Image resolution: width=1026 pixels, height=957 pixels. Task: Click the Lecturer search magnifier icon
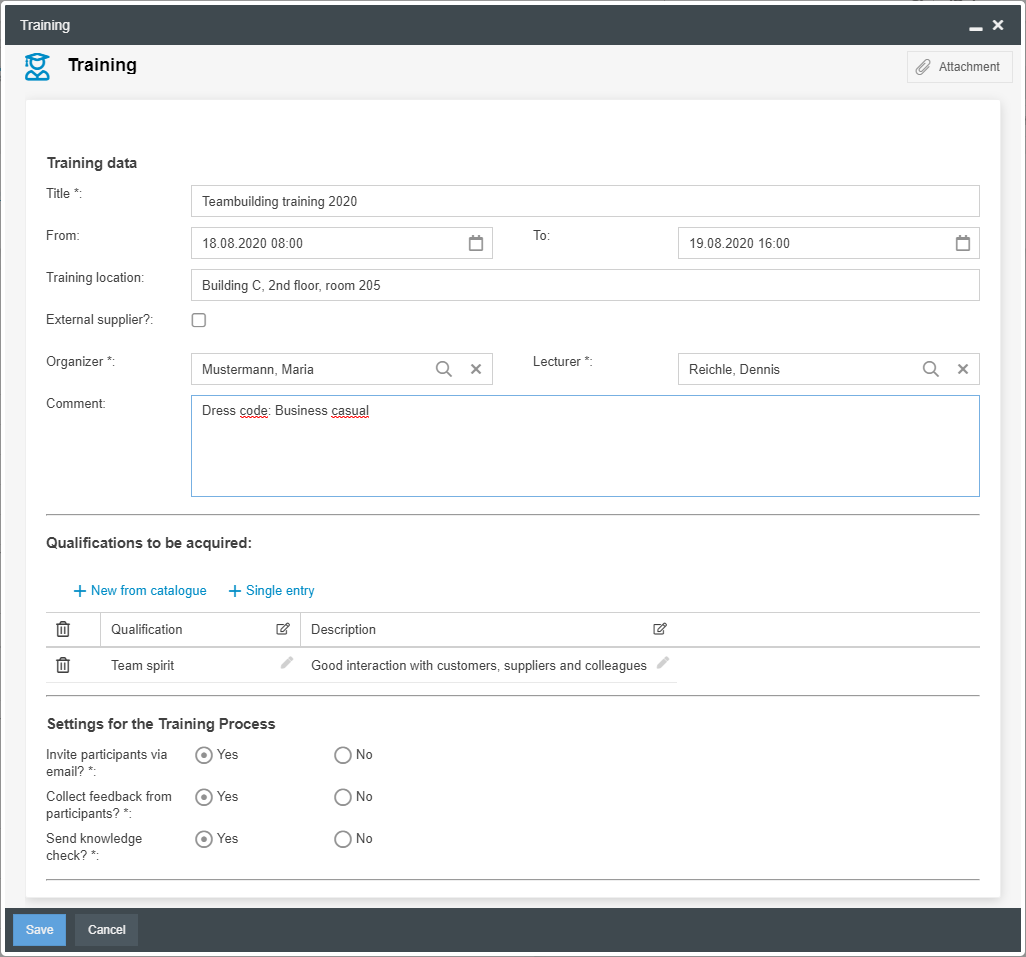931,369
